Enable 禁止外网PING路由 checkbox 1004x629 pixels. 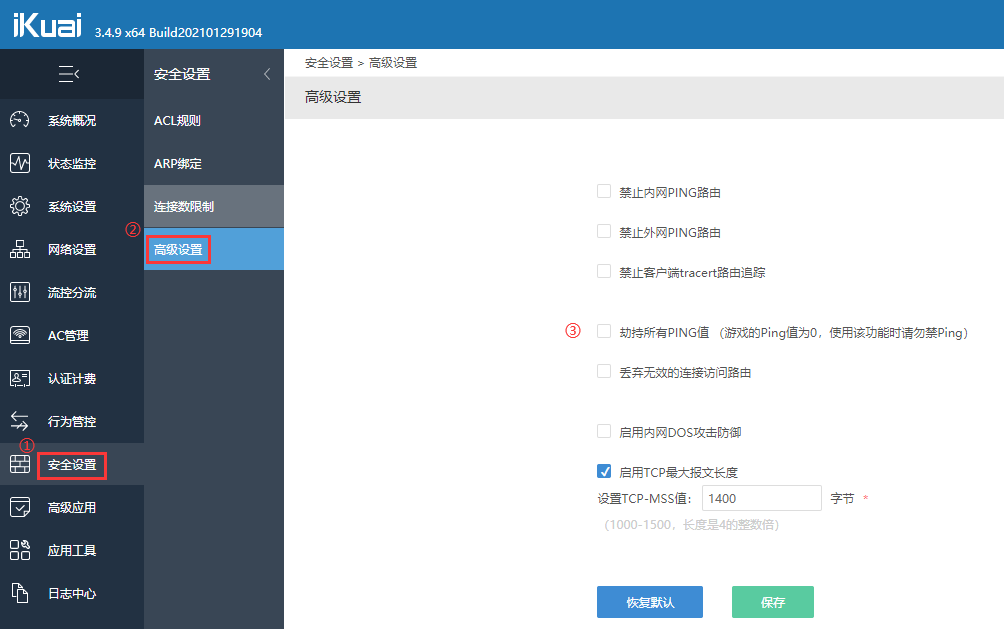click(604, 231)
